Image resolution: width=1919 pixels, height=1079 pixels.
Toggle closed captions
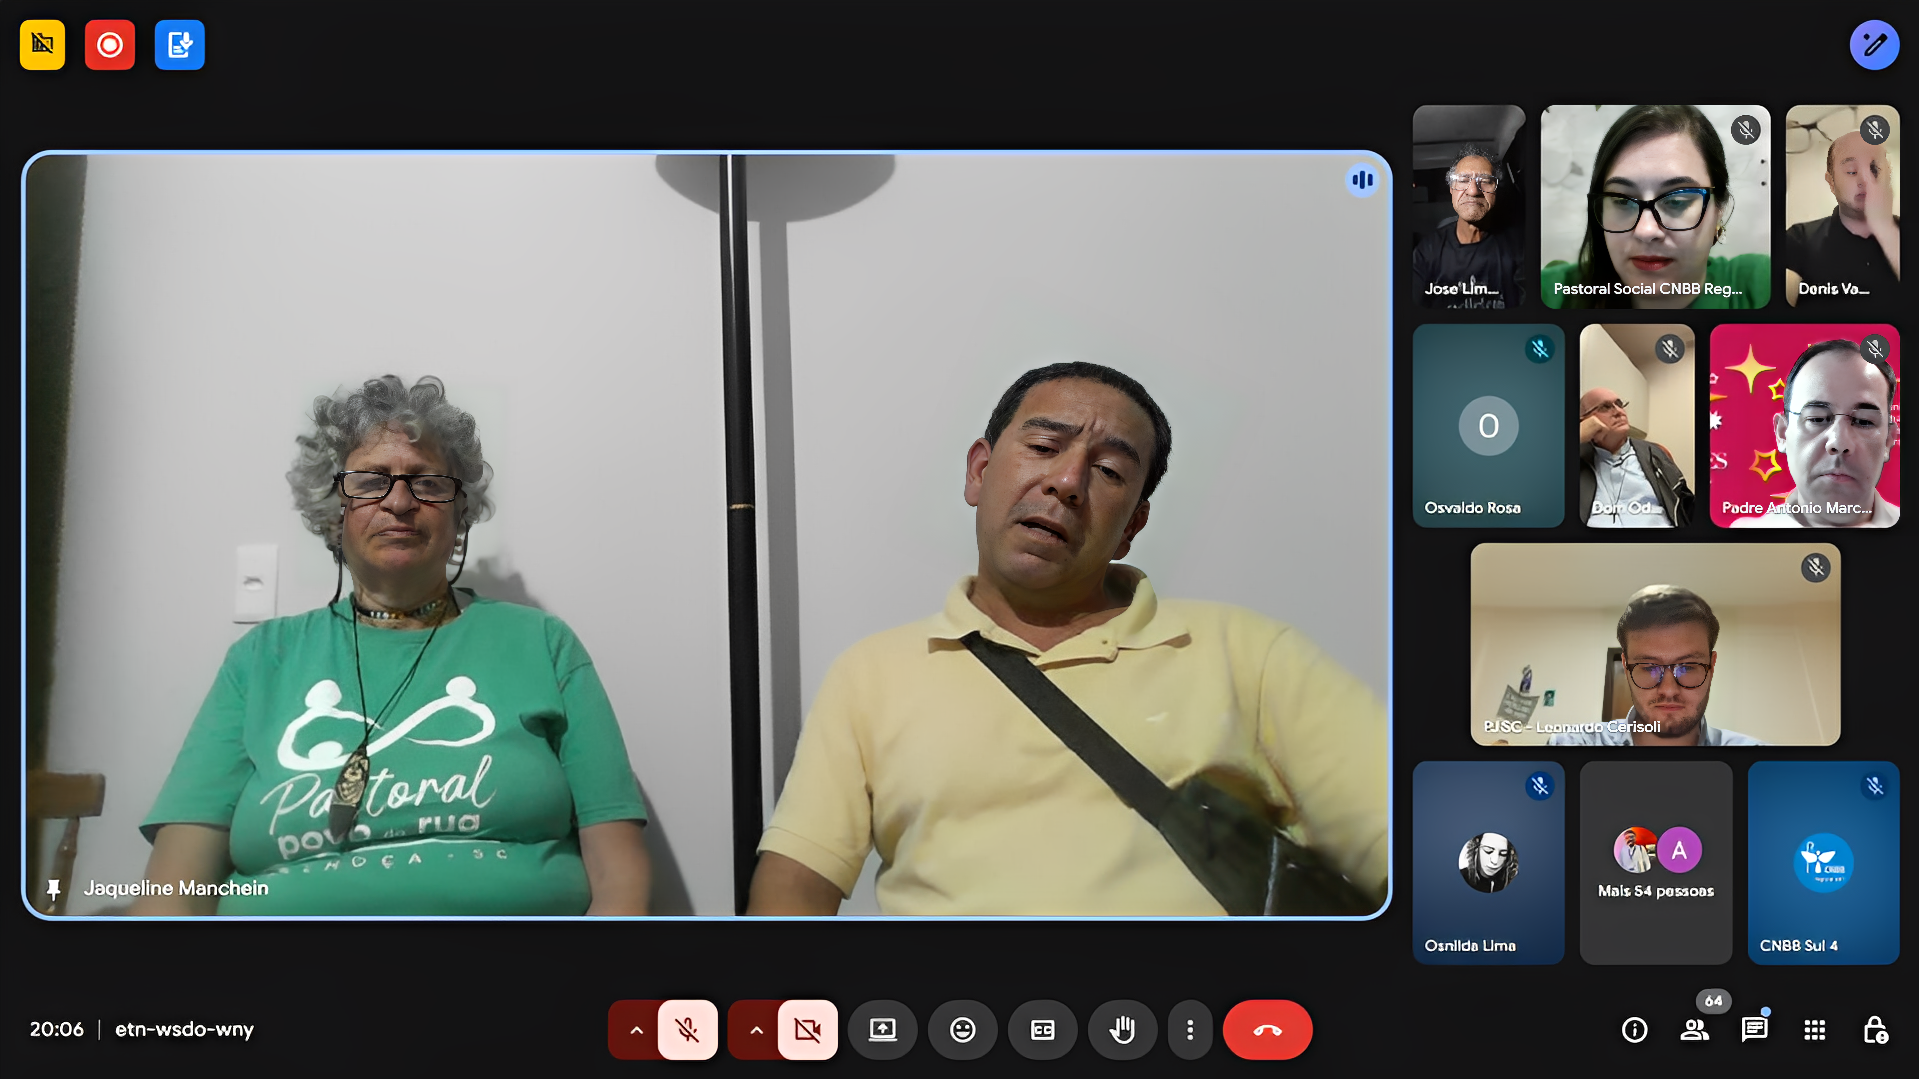pyautogui.click(x=1042, y=1030)
